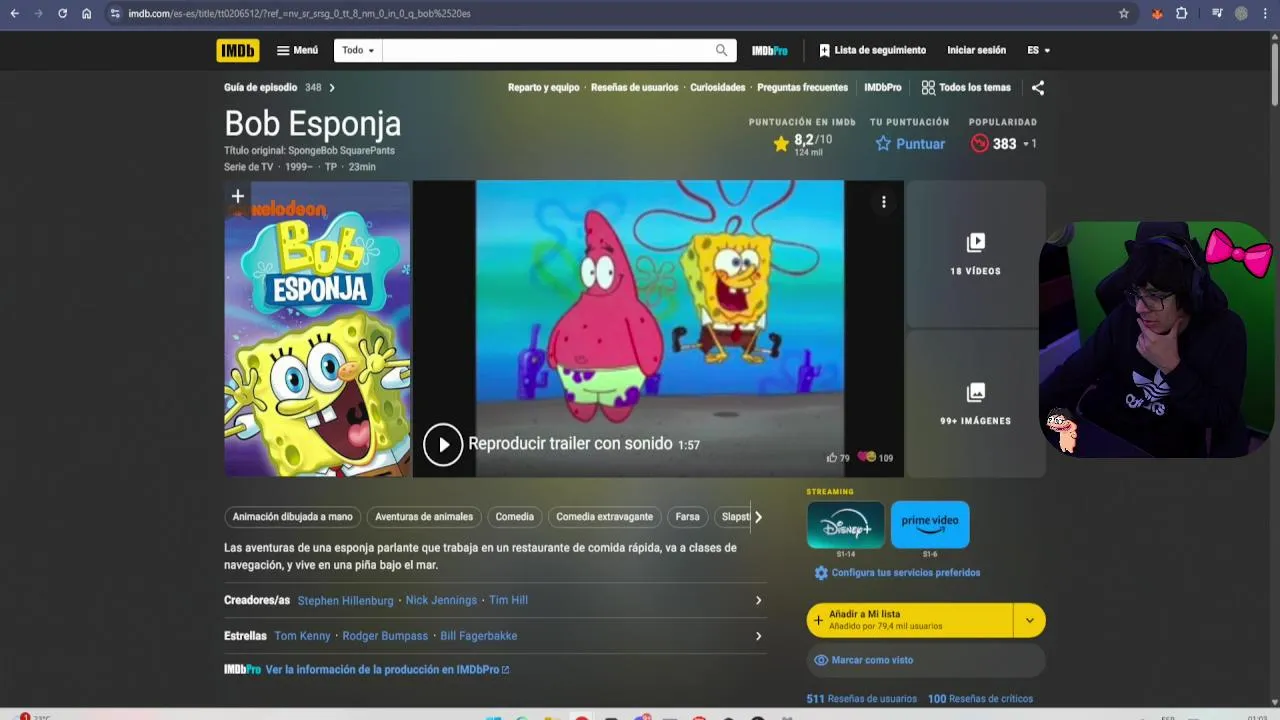
Task: Click Iniciar sesión
Action: [977, 50]
